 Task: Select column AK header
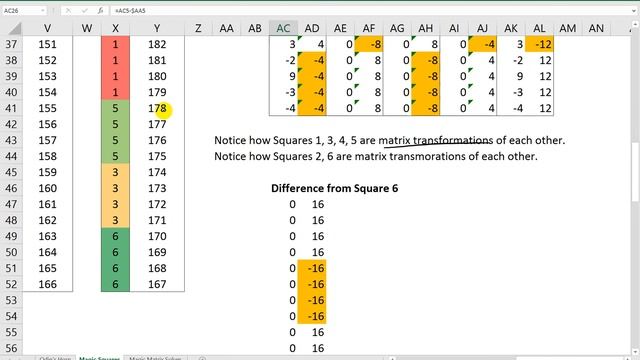click(511, 28)
